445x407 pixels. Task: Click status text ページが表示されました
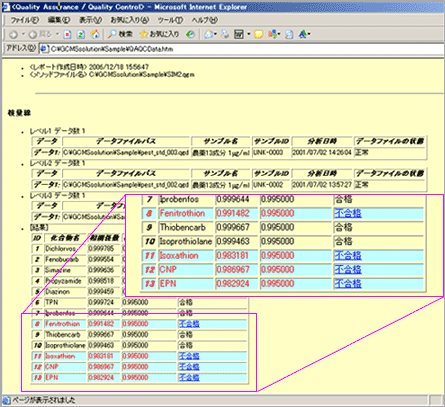(x=44, y=400)
